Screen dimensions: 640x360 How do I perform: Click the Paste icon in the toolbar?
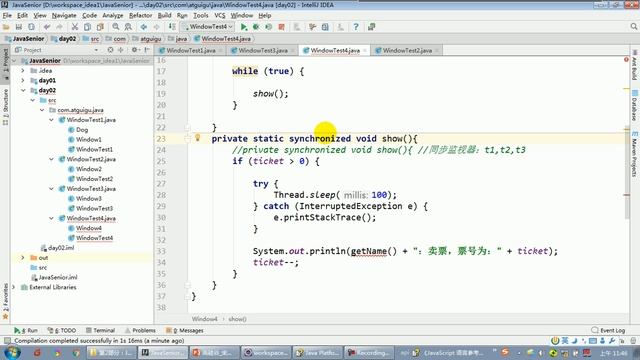(x=100, y=27)
